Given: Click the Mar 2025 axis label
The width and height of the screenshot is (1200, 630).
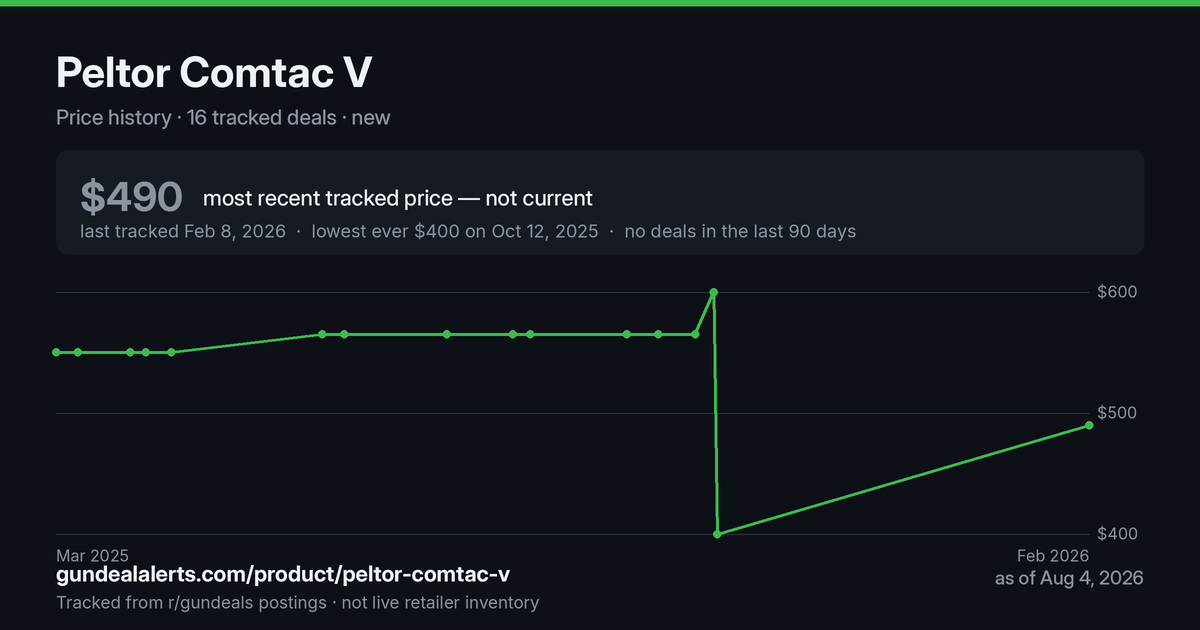Looking at the screenshot, I should tap(92, 555).
